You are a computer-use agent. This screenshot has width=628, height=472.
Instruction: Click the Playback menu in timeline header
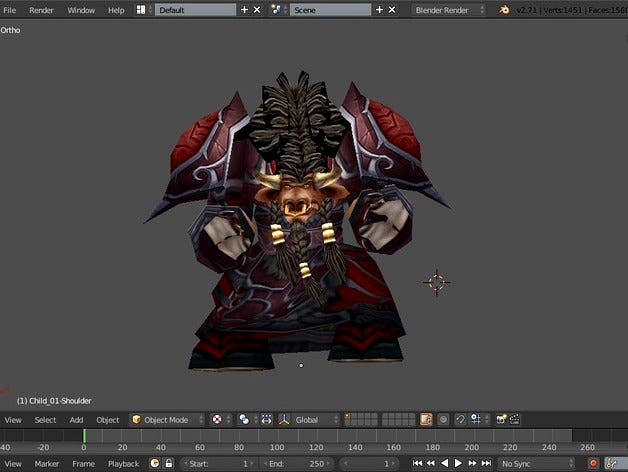[123, 464]
